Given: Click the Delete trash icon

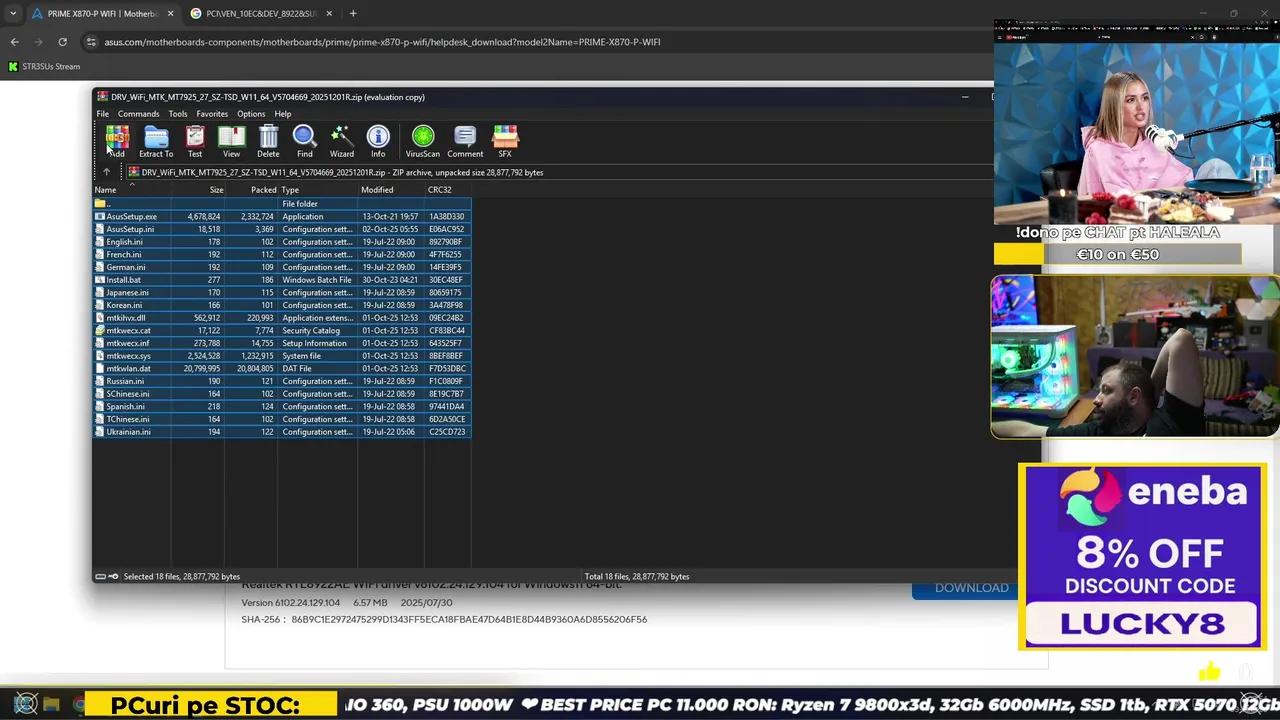Looking at the screenshot, I should coord(268,141).
